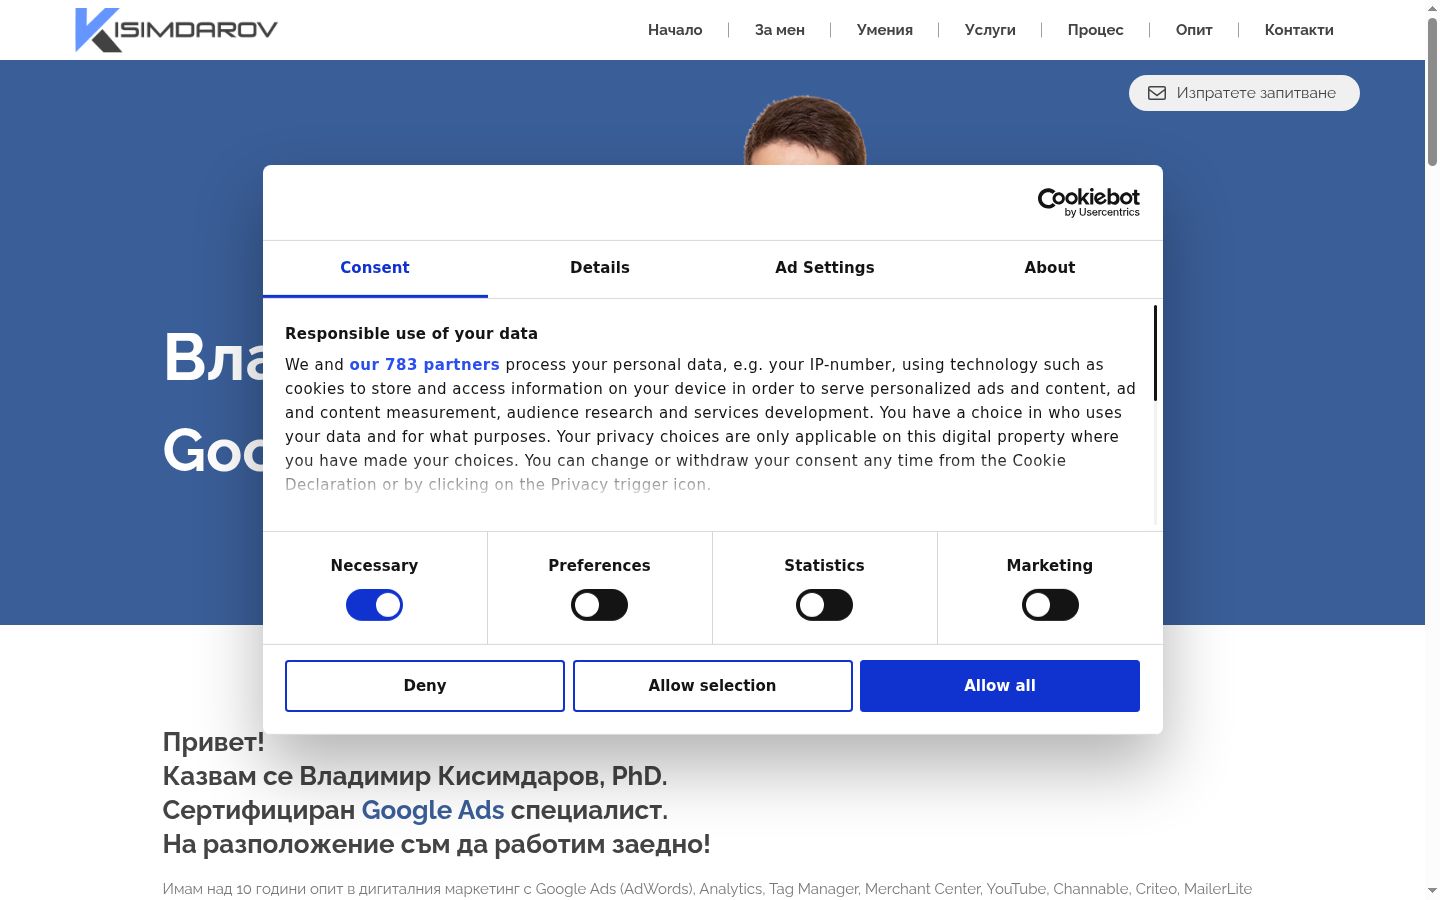Click the Google Ads link in intro
The height and width of the screenshot is (900, 1440).
tap(433, 810)
